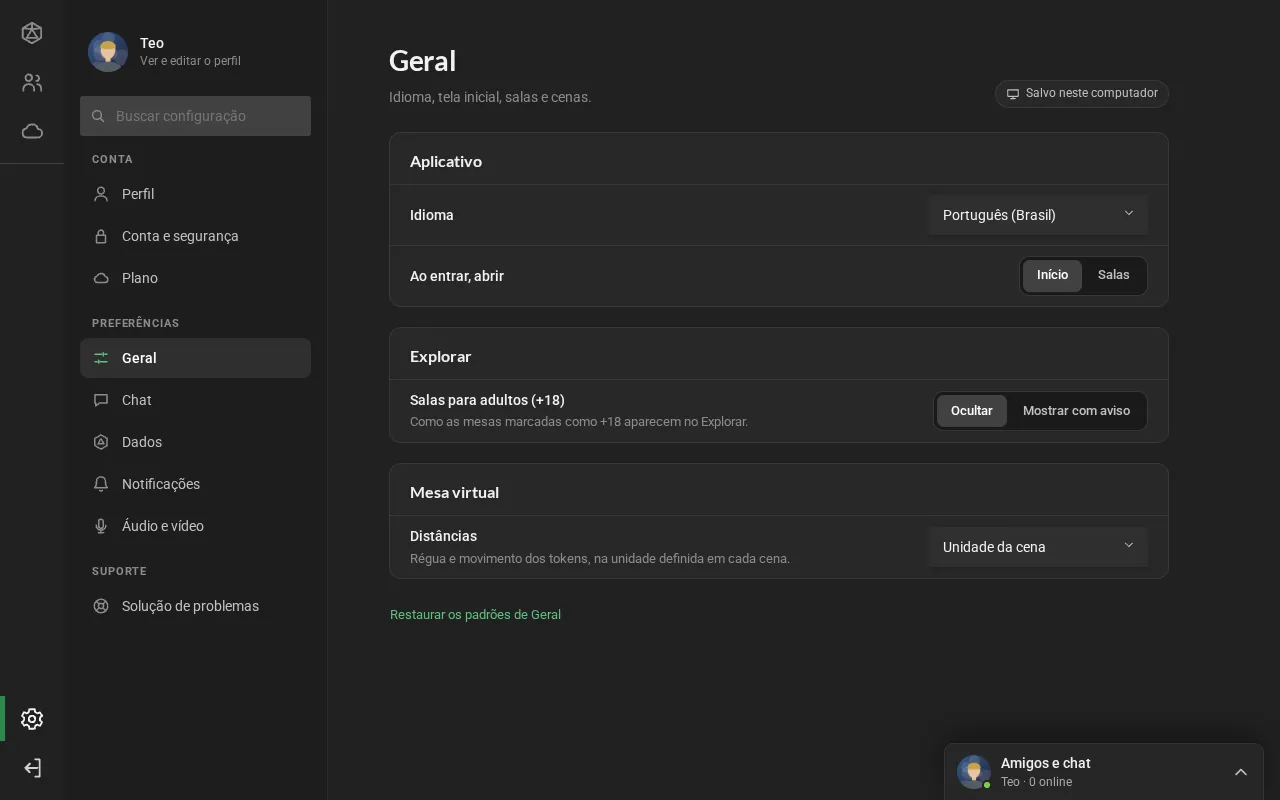Click the Áudio e vídeo microphone icon

(x=101, y=526)
